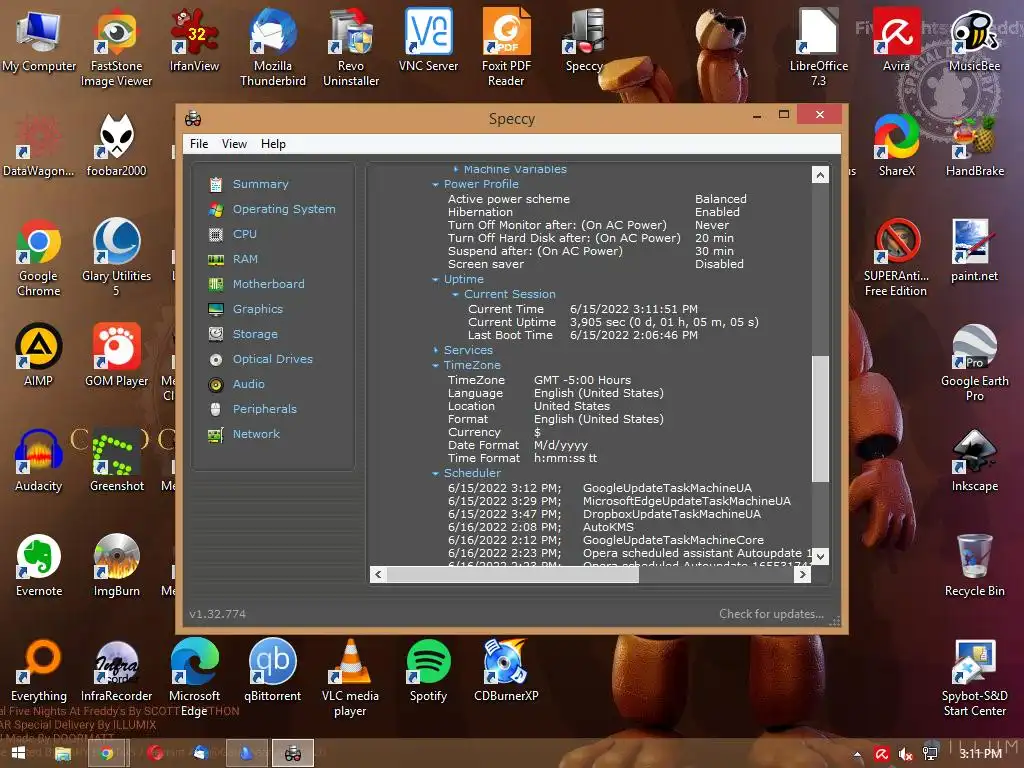The width and height of the screenshot is (1024, 768).
Task: Select the Audacity desktop icon
Action: [x=39, y=460]
